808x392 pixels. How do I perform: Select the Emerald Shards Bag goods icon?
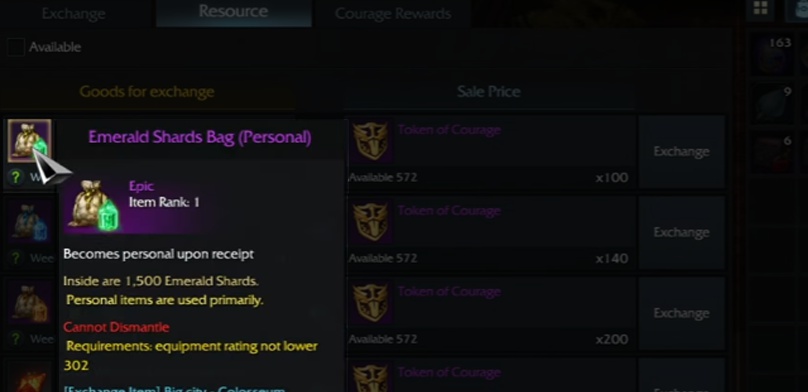29,141
